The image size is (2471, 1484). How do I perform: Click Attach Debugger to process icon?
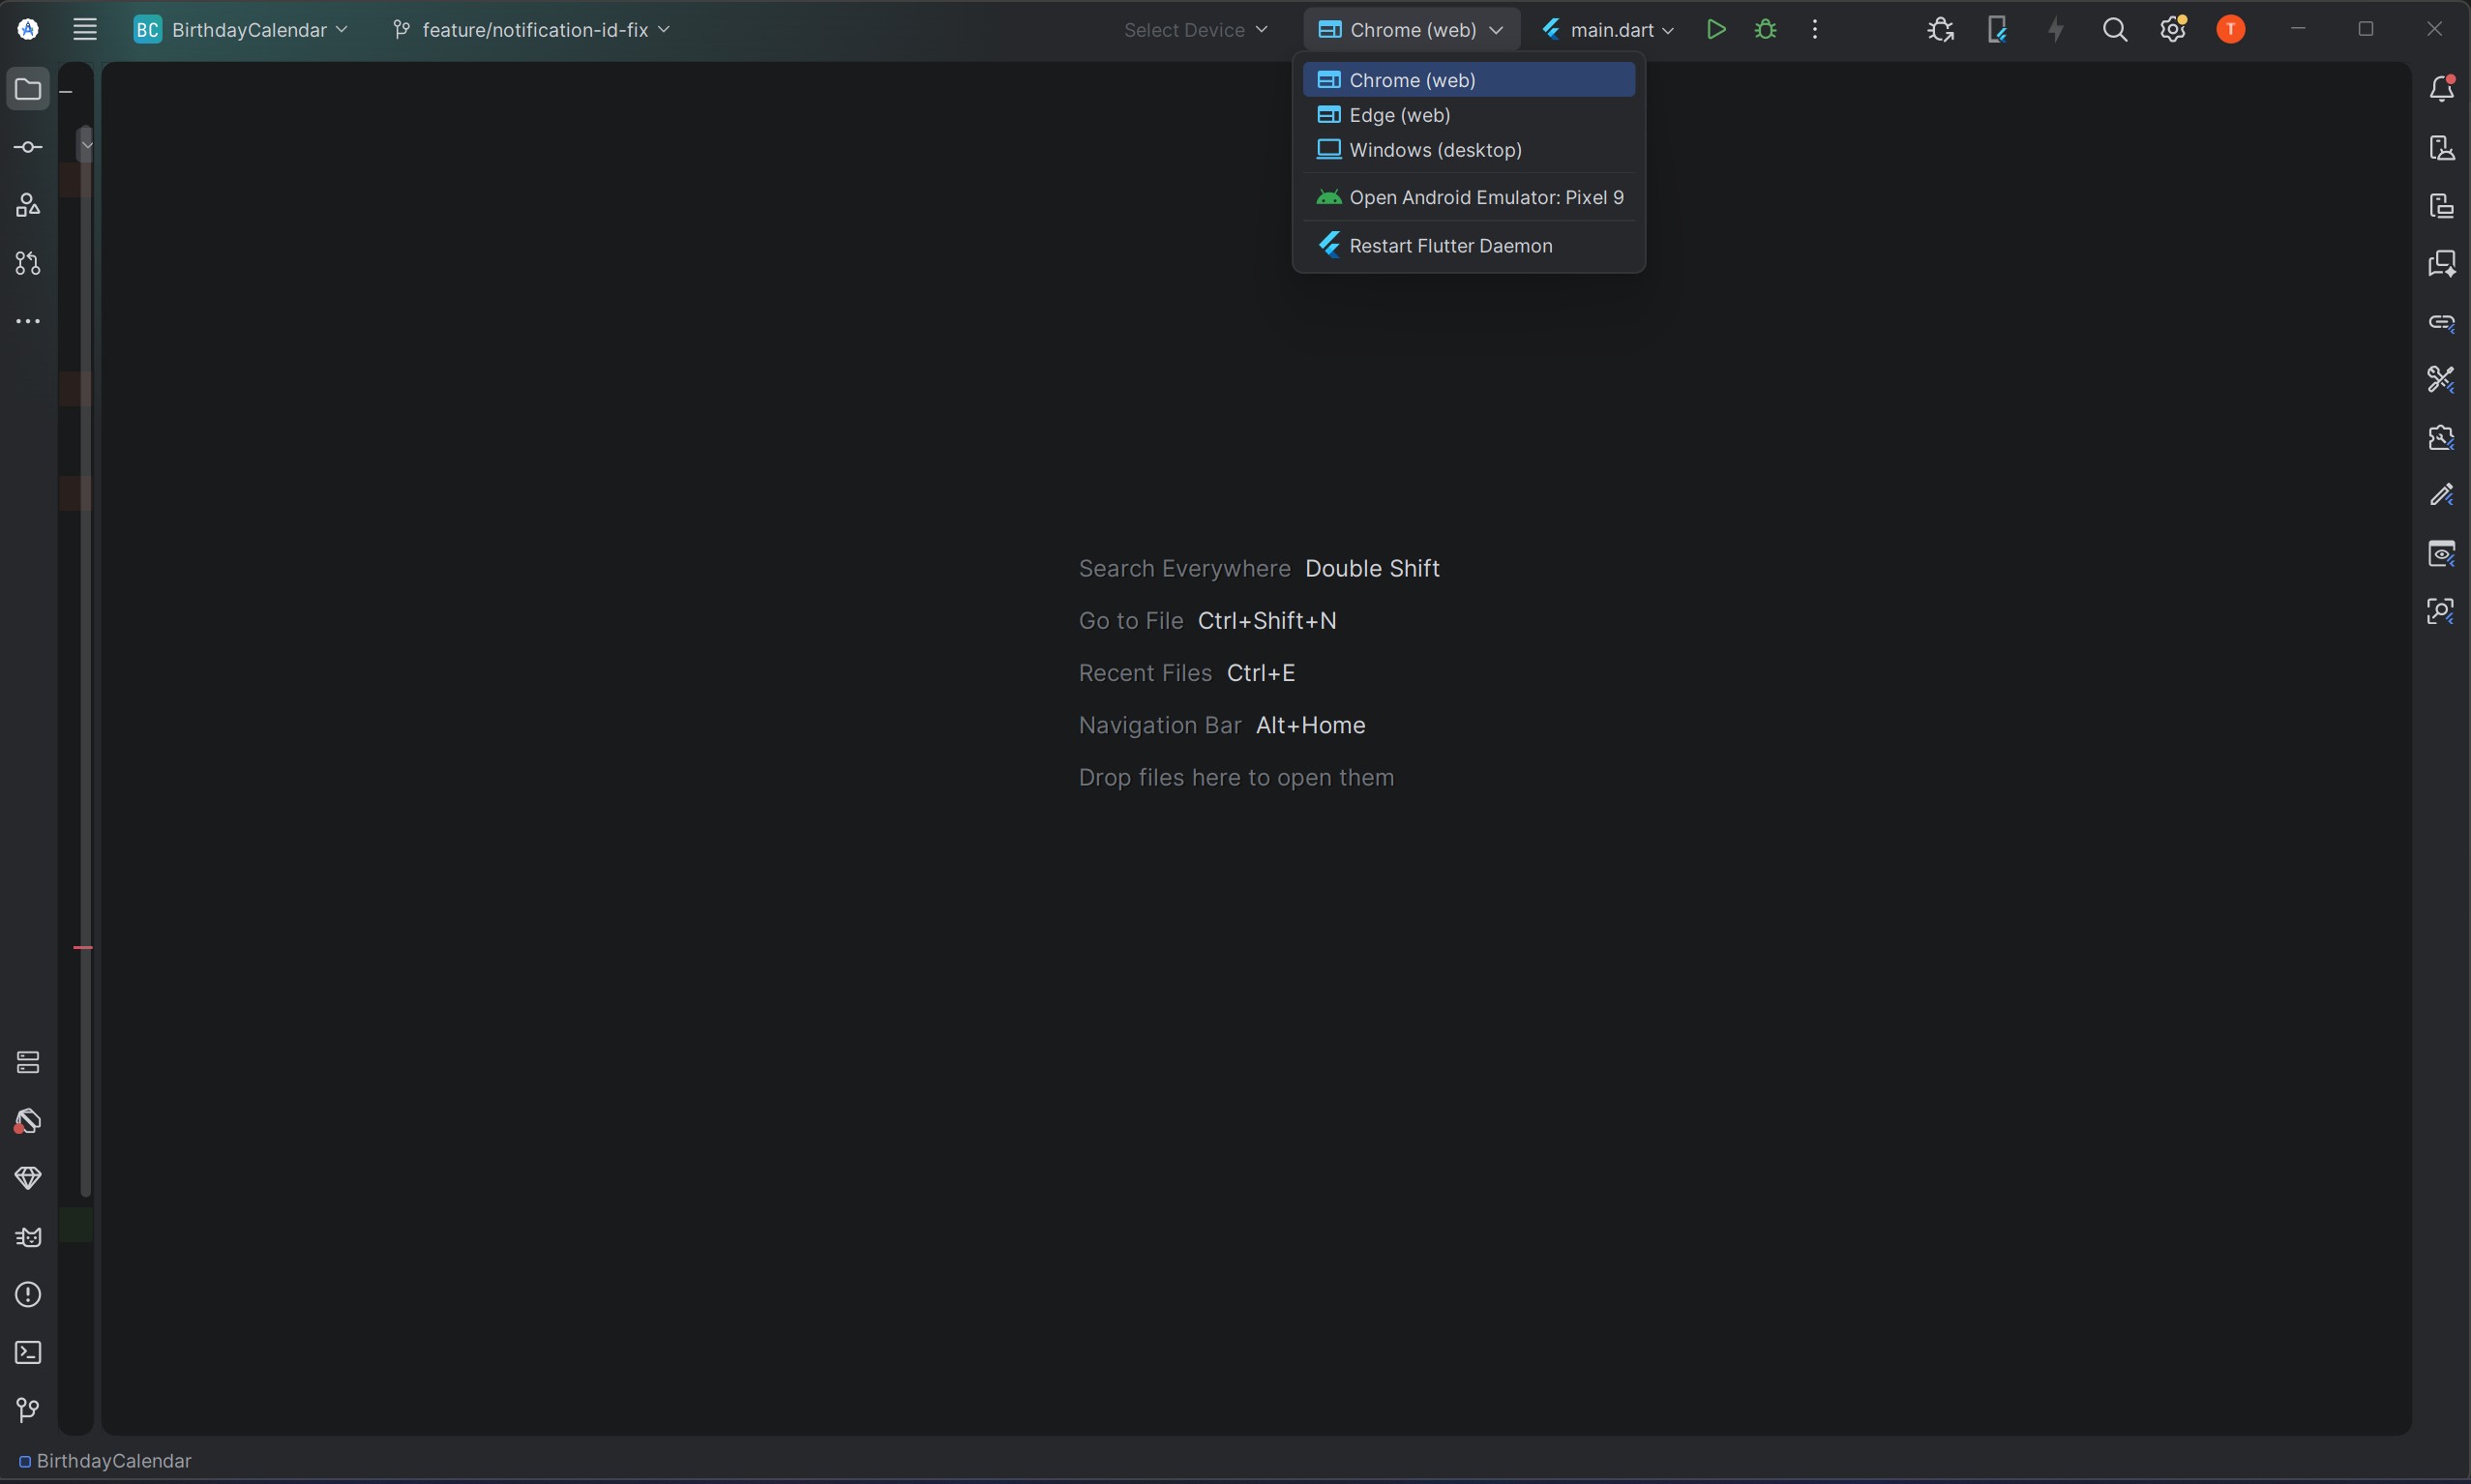click(1940, 30)
